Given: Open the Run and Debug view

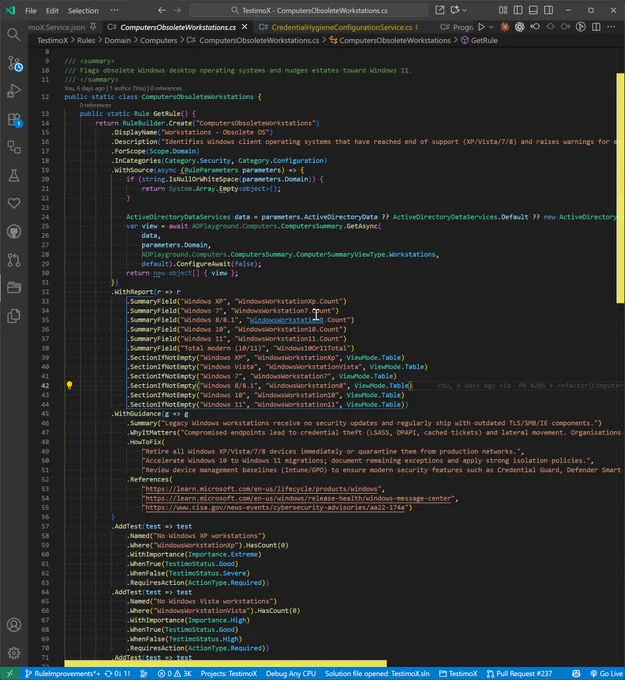Looking at the screenshot, I should (14, 91).
